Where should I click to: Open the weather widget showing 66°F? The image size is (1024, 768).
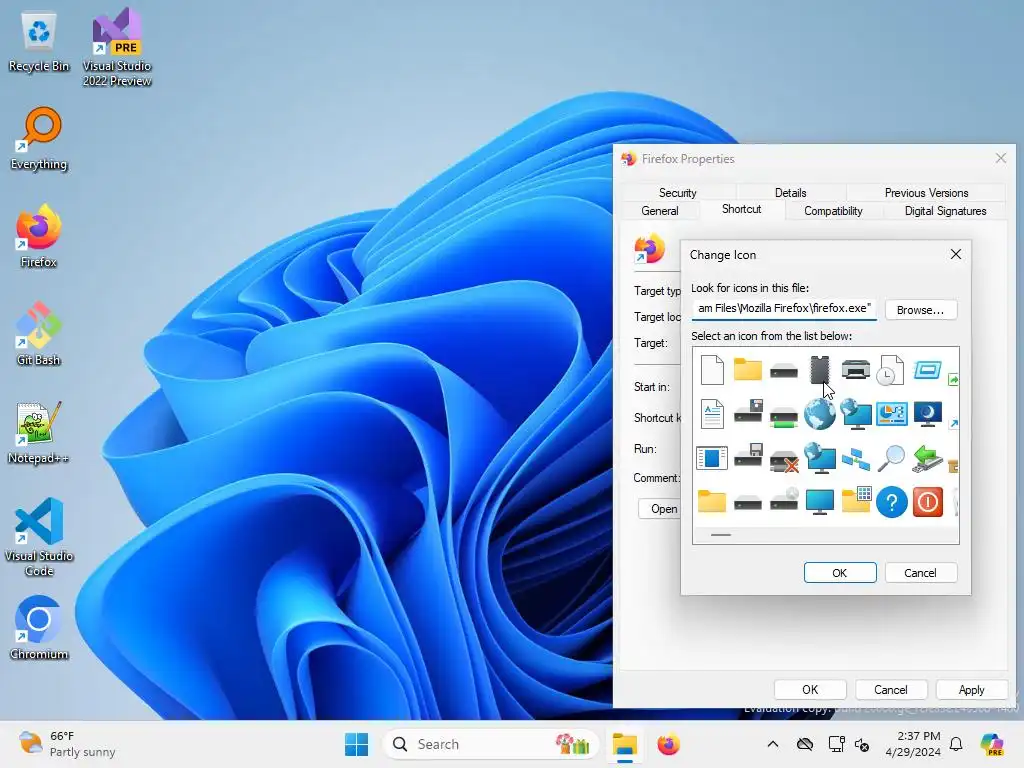tap(67, 744)
